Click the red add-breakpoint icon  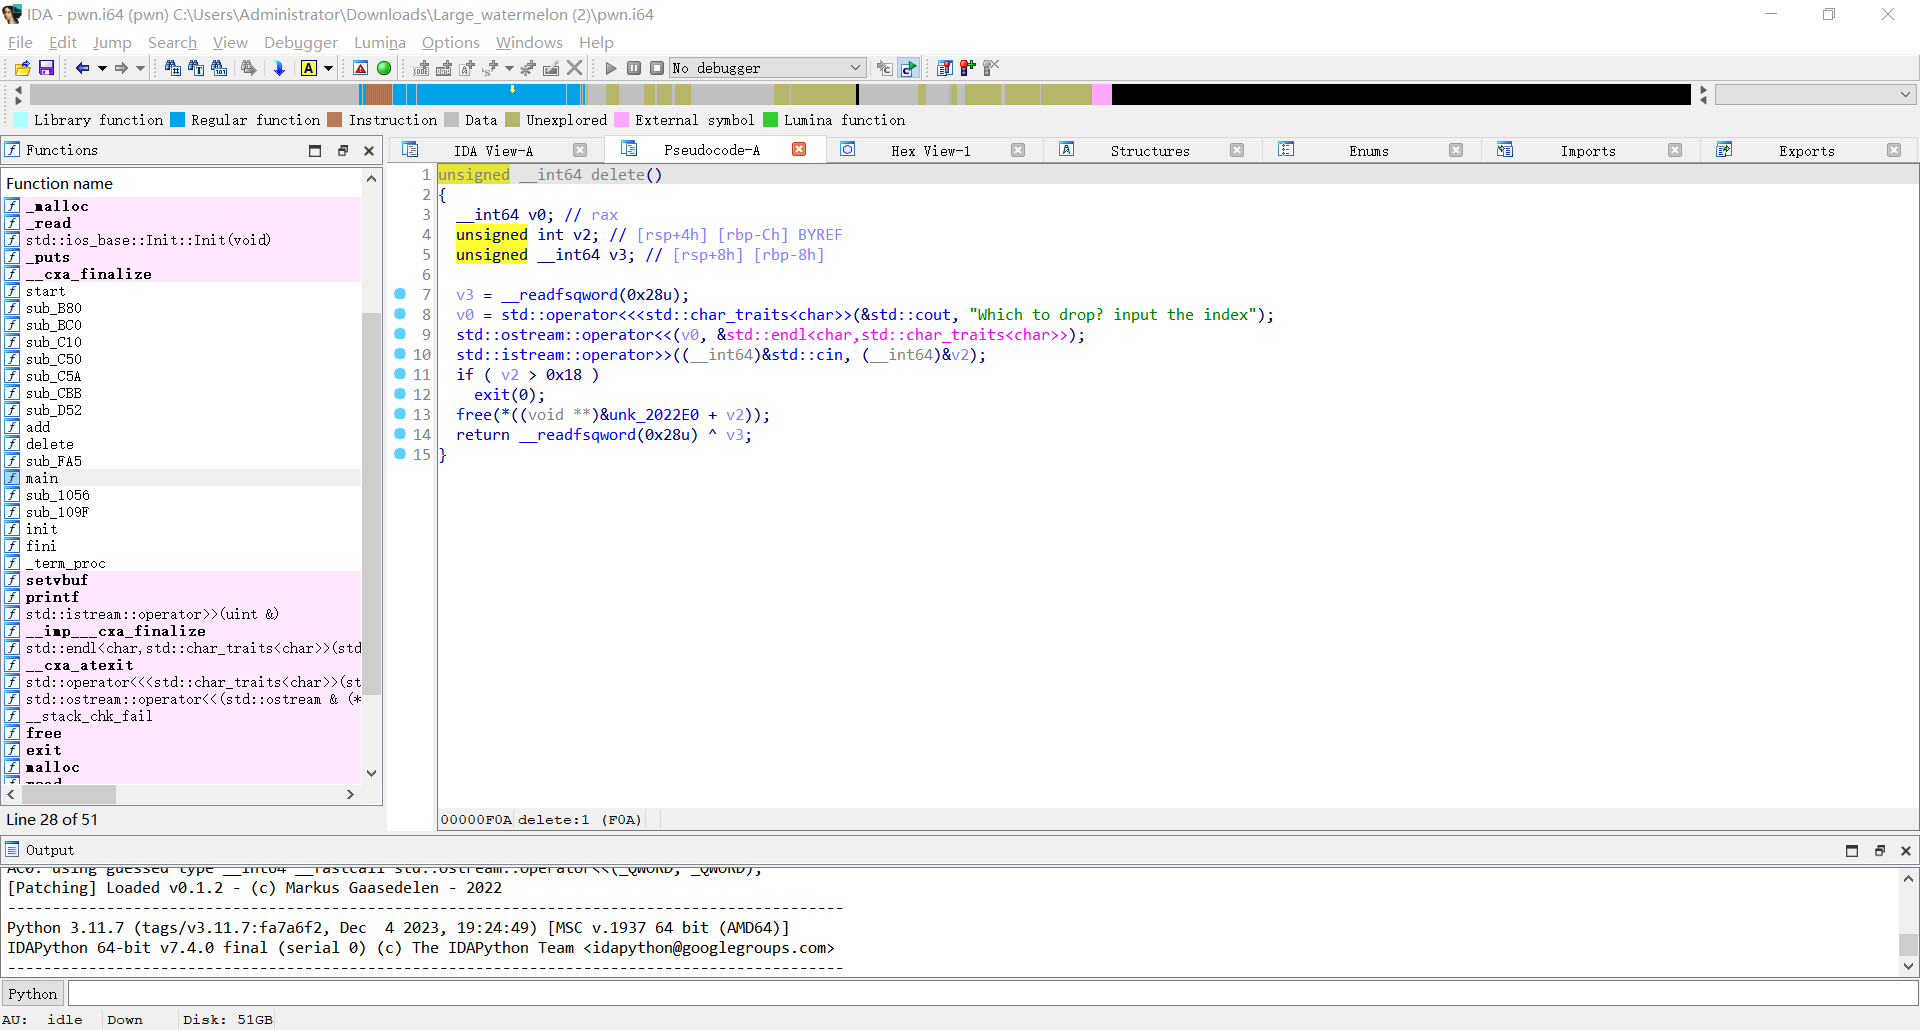967,68
